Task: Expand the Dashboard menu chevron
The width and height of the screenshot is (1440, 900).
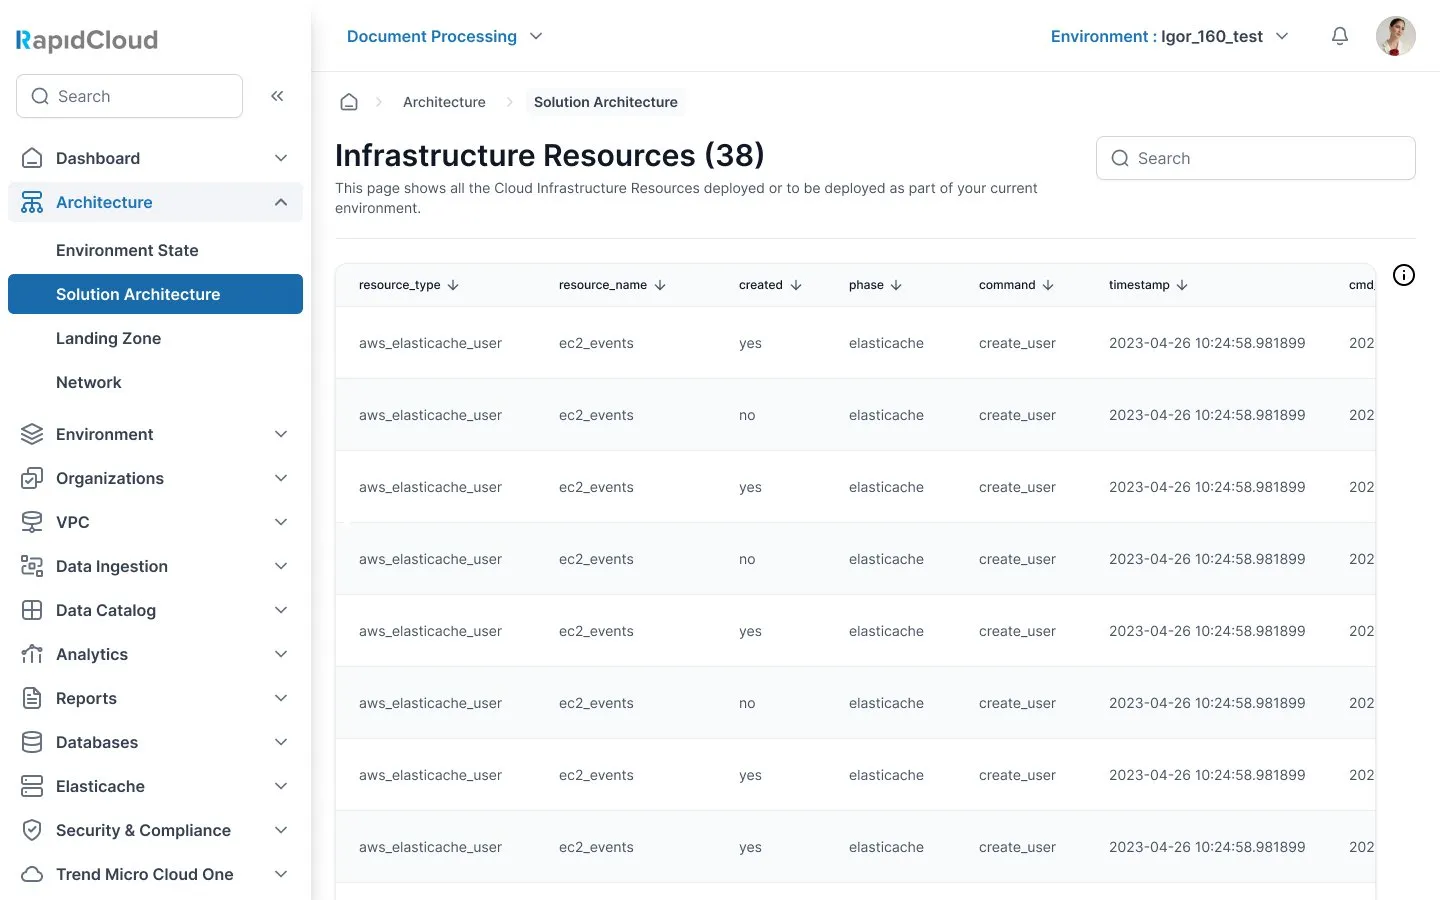Action: (281, 158)
